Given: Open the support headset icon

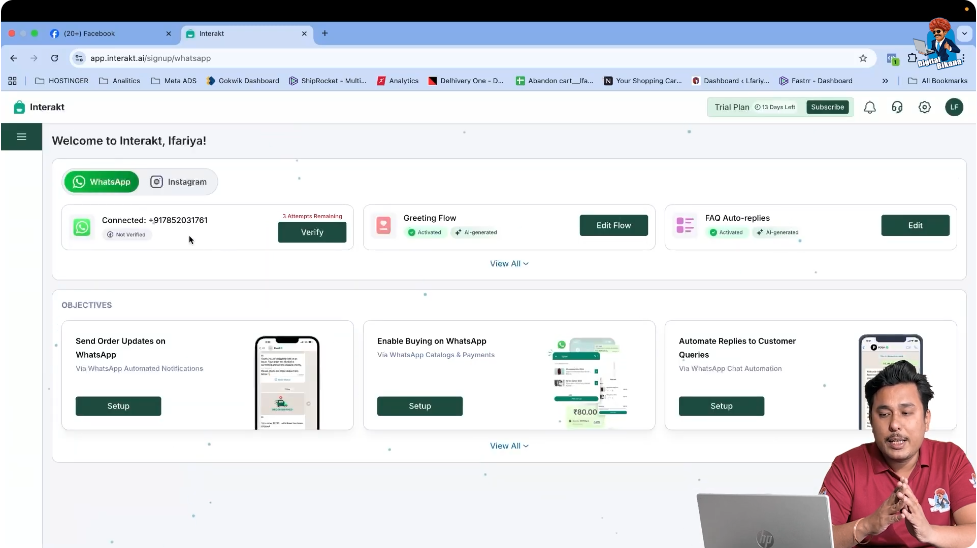Looking at the screenshot, I should click(x=897, y=107).
